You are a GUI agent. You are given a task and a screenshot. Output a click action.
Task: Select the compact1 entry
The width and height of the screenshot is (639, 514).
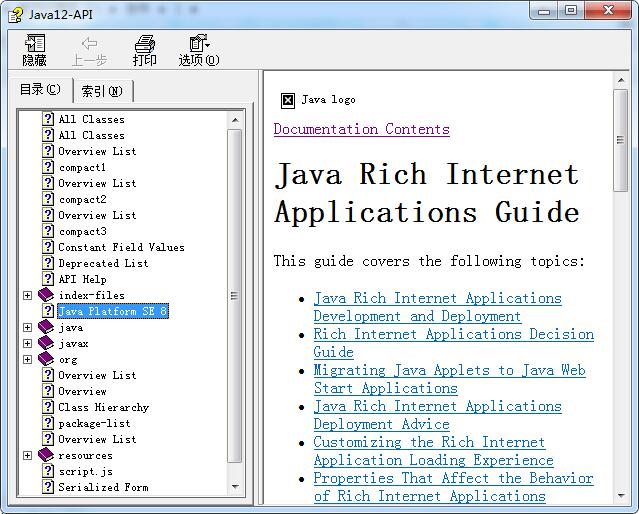82,167
